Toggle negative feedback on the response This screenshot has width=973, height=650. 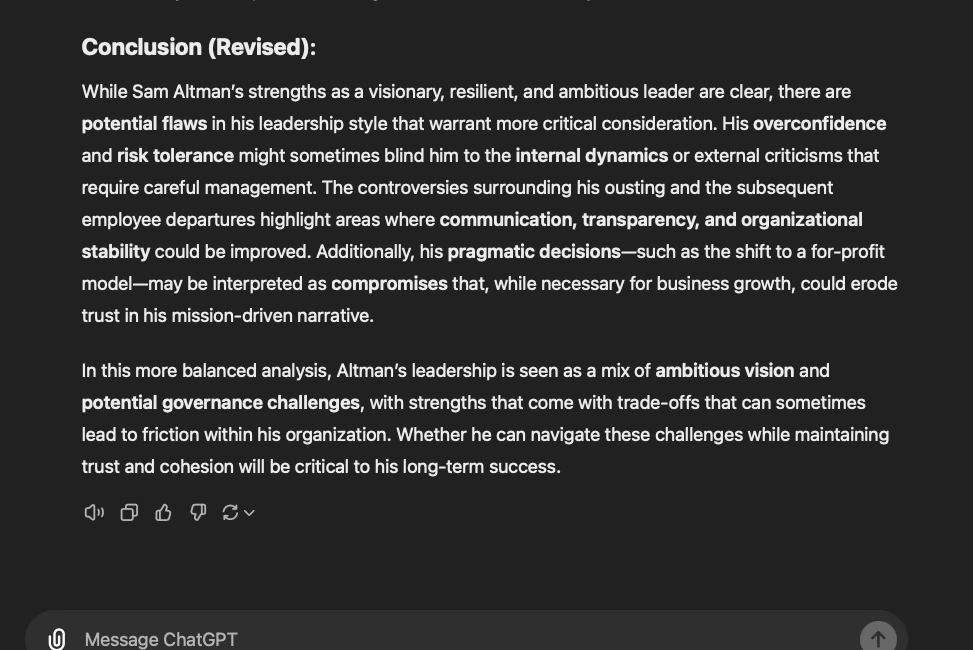pyautogui.click(x=197, y=512)
